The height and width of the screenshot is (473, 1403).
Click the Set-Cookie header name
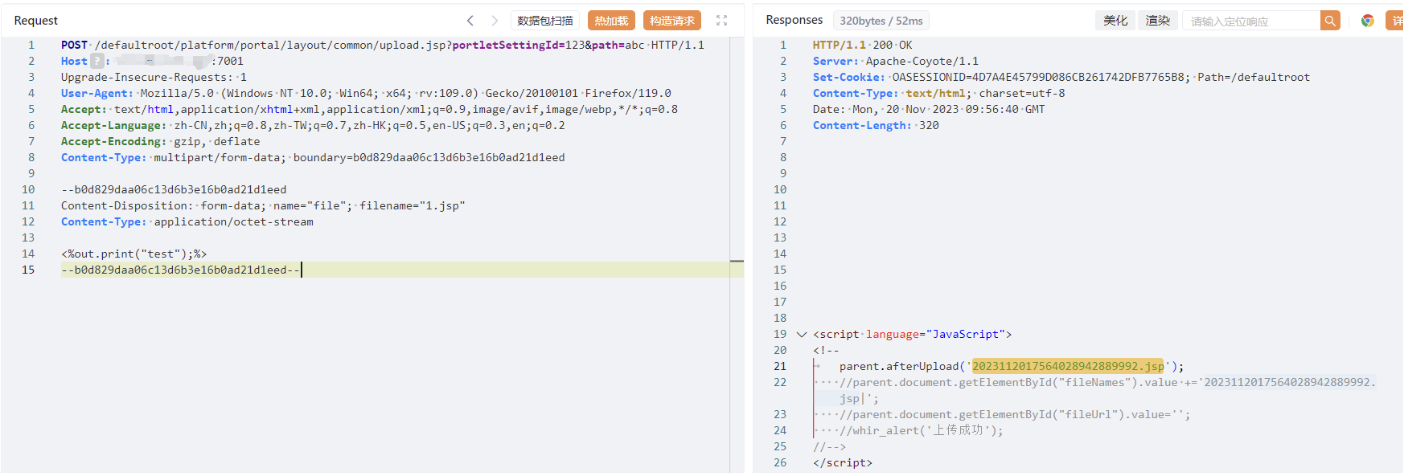[x=848, y=77]
